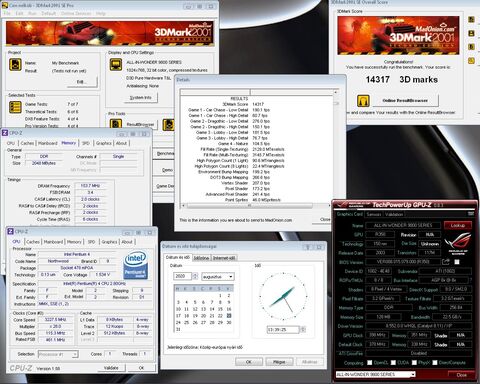Click the Online ResultBrowser button
This screenshot has width=480, height=384.
click(x=405, y=100)
